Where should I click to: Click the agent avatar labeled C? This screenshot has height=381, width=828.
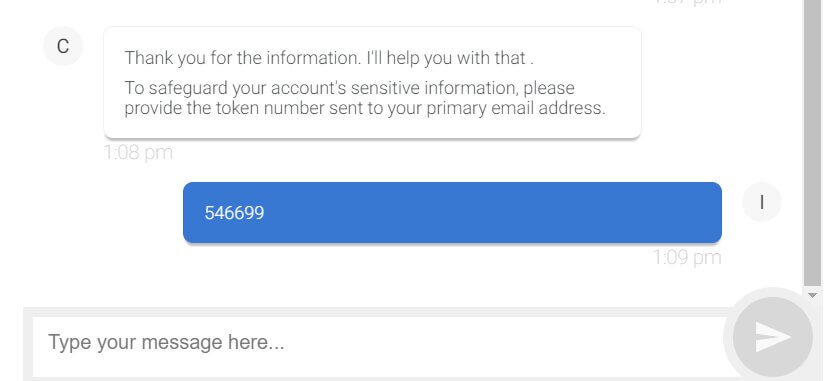[63, 46]
